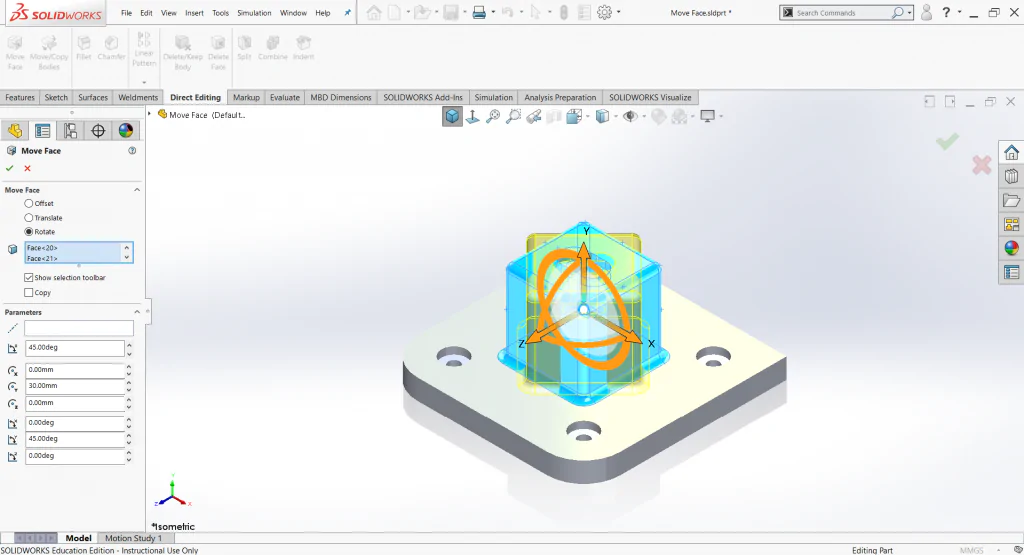Click the Options gear icon

click(605, 12)
